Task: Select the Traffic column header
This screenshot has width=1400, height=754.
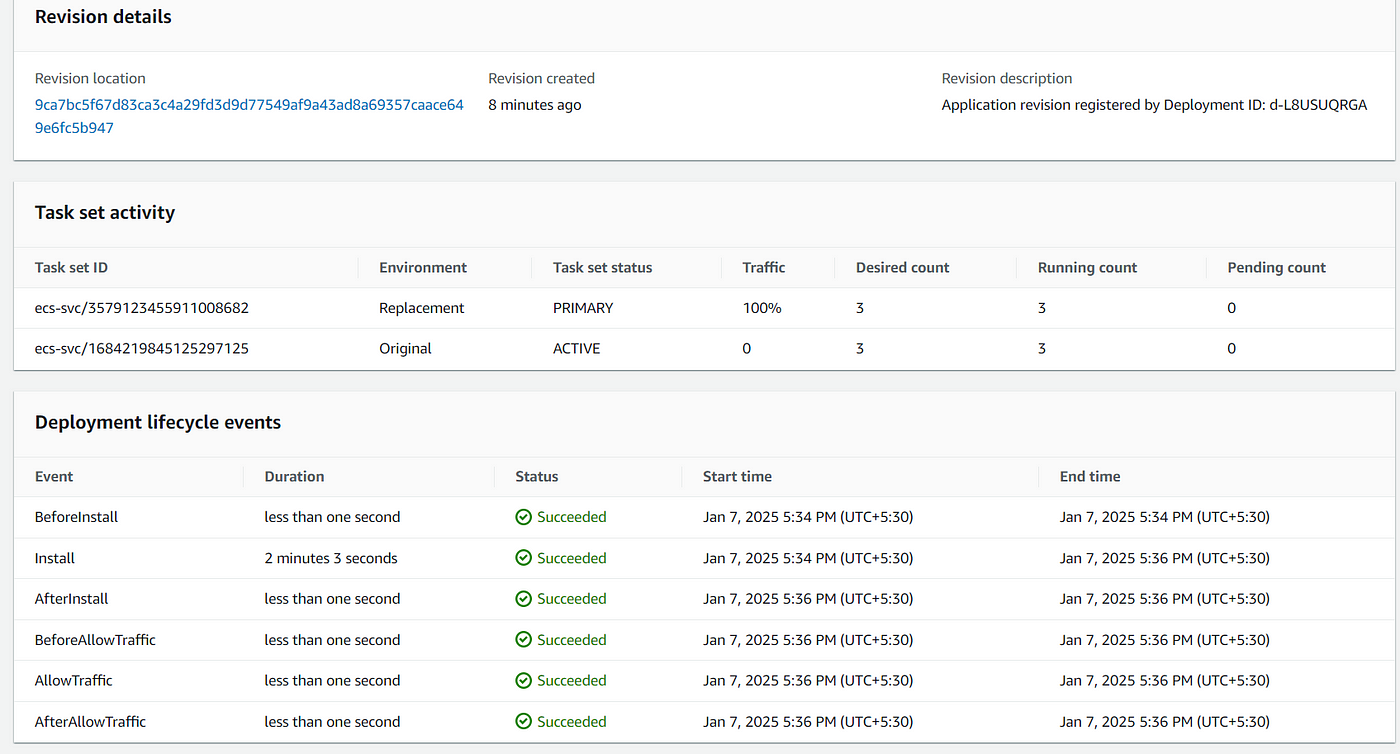Action: click(x=764, y=267)
